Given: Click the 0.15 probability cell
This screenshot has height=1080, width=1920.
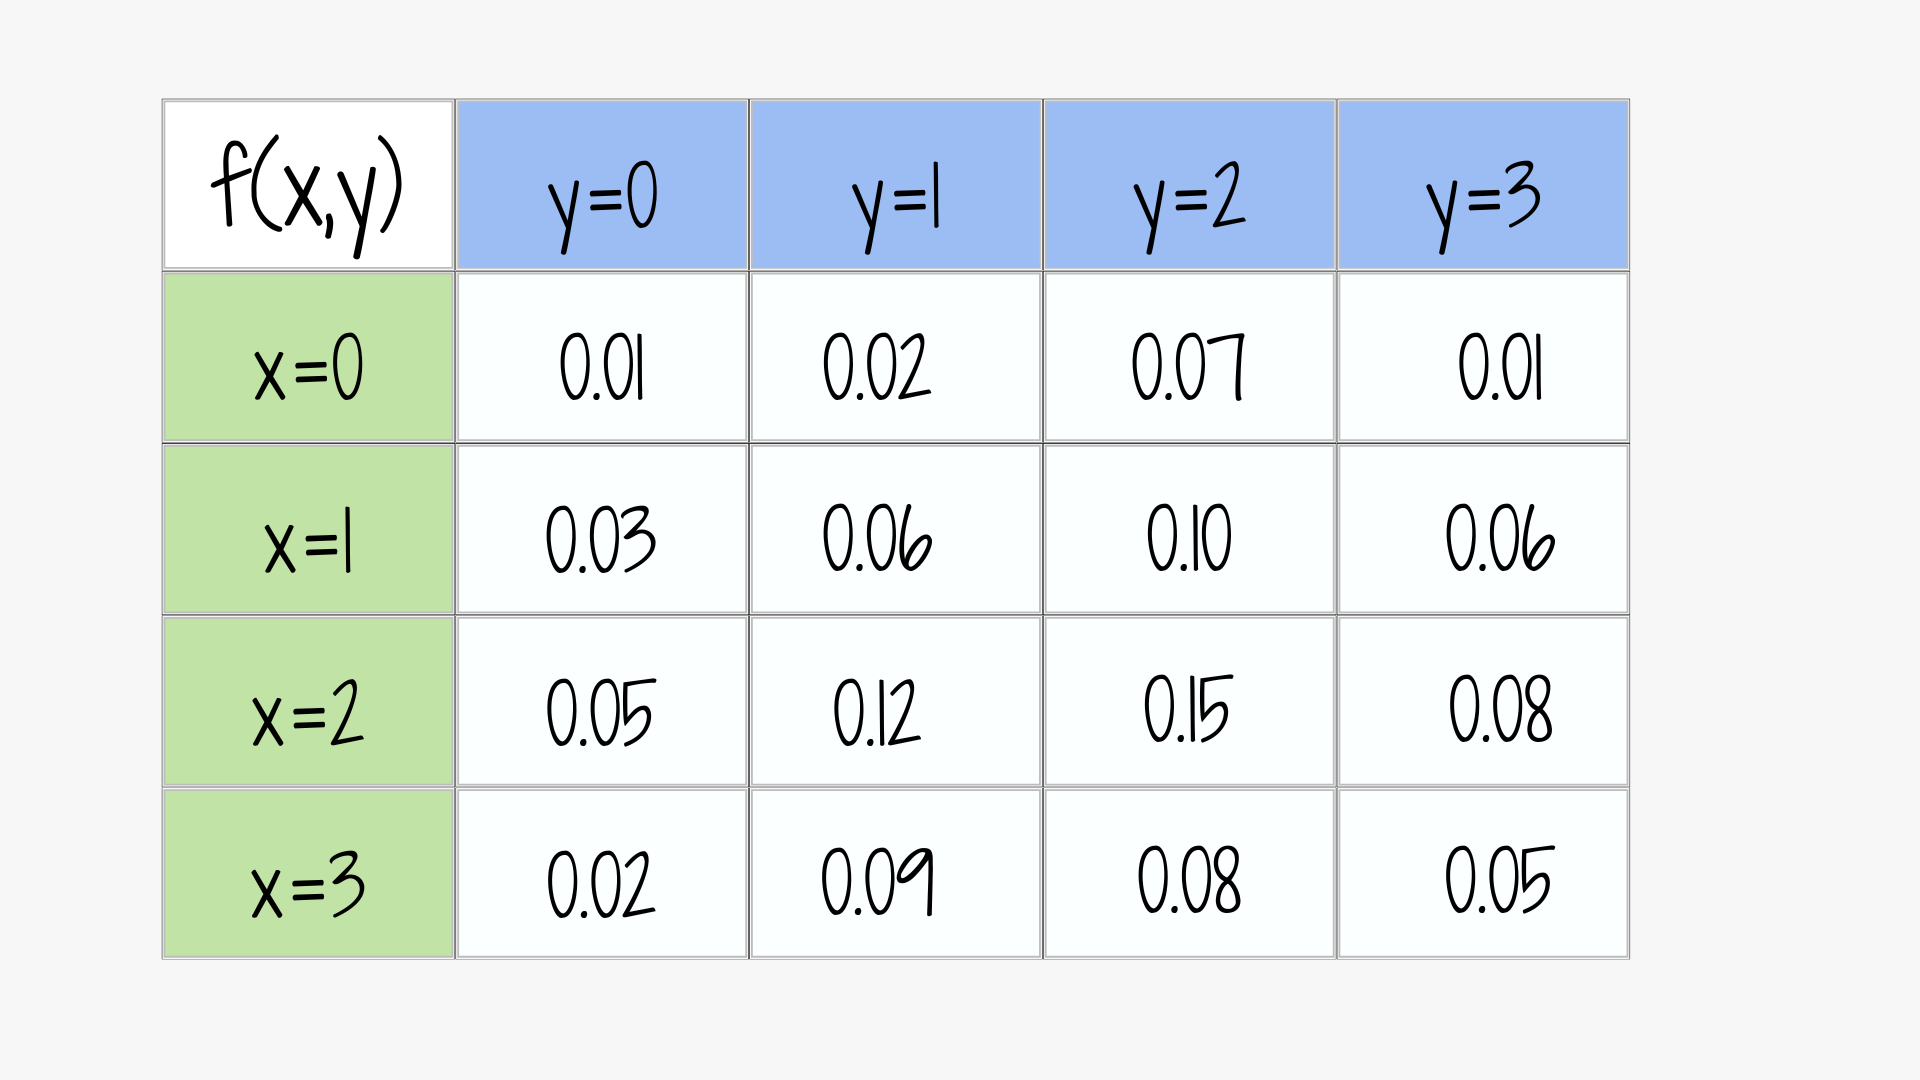Looking at the screenshot, I should coord(1190,702).
